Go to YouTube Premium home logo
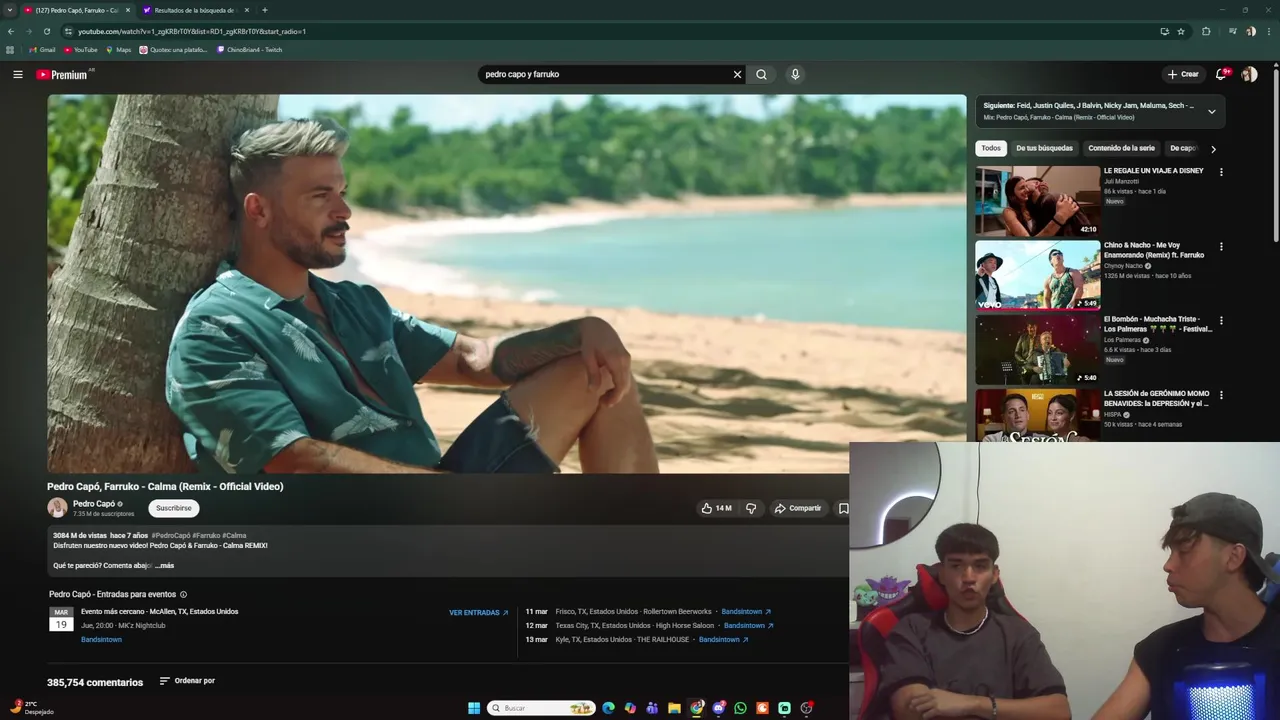Viewport: 1280px width, 720px height. 63,74
